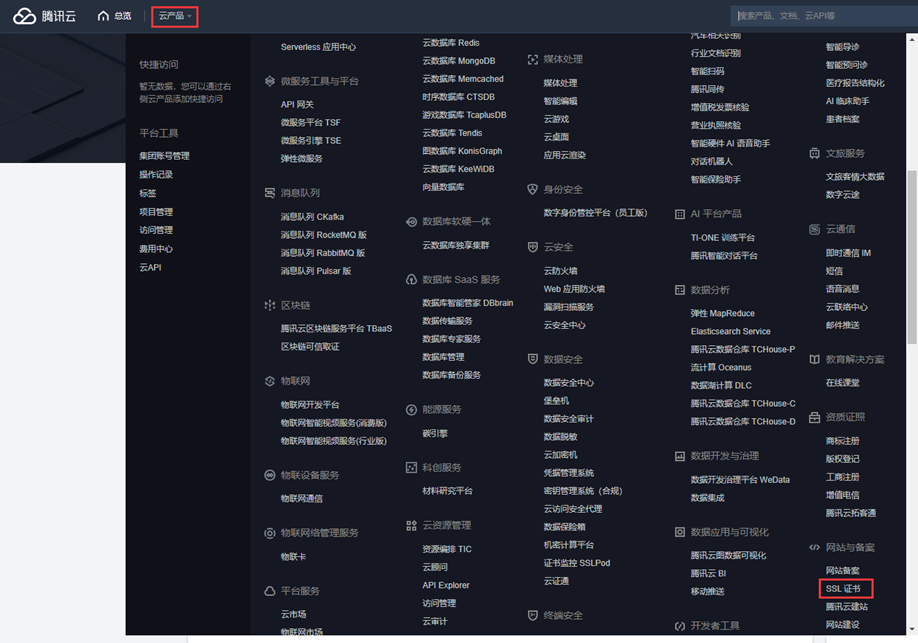Click the 云安全 shield icon
The image size is (918, 643).
pyautogui.click(x=532, y=247)
